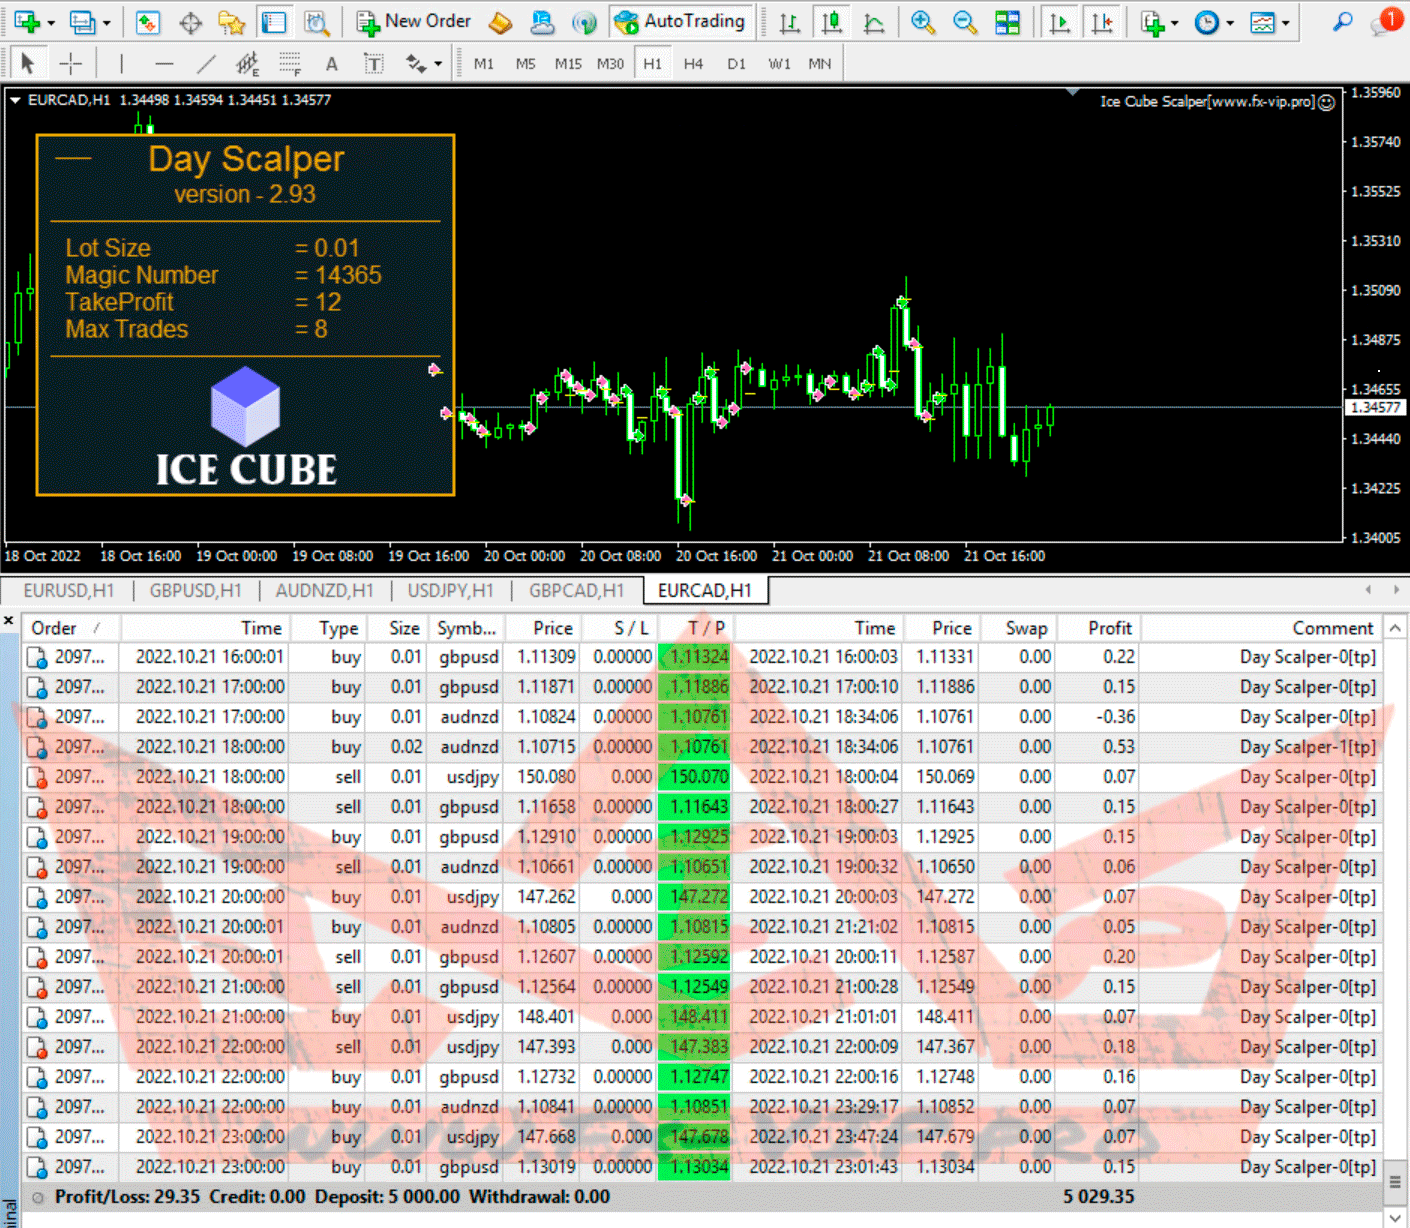Select the Fibonacci retracement tool

[x=289, y=64]
